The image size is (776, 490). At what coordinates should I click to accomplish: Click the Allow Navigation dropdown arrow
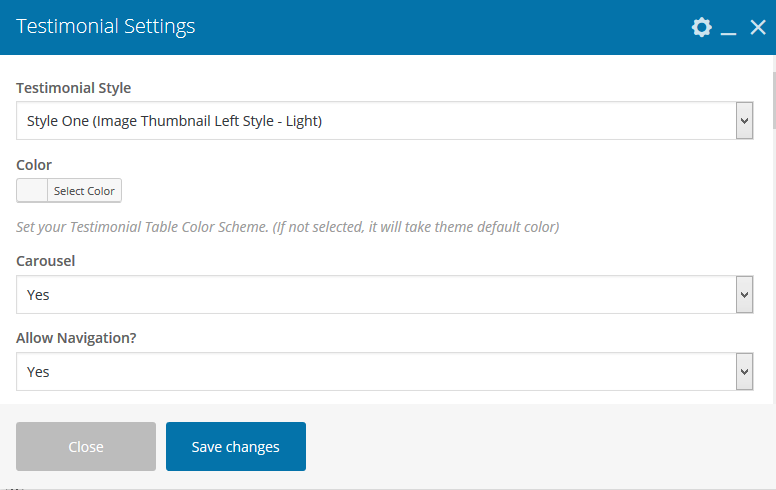(x=744, y=372)
